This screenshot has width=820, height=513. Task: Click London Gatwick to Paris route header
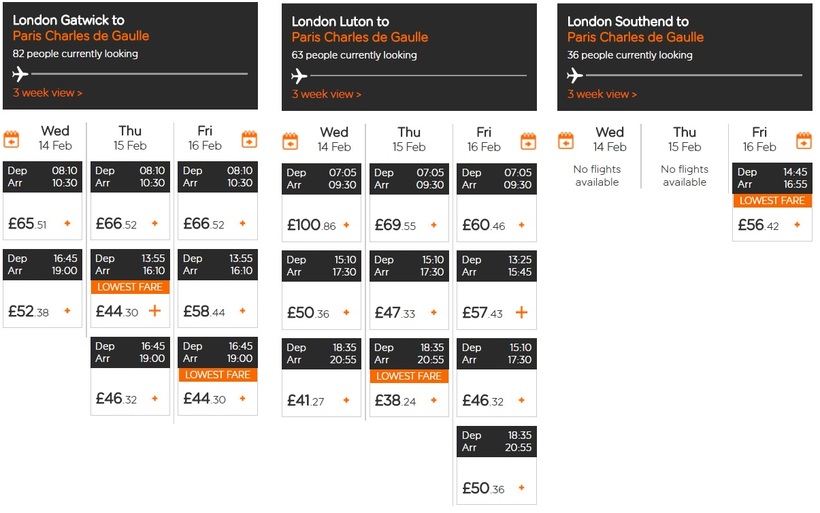point(81,28)
